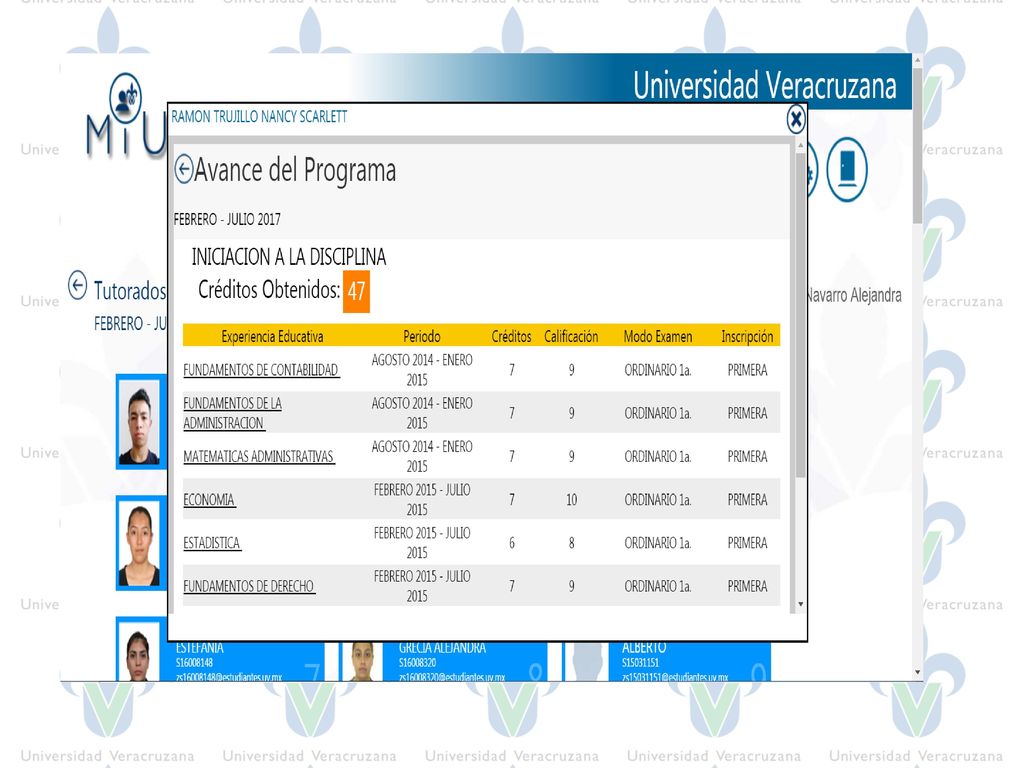Image resolution: width=1024 pixels, height=768 pixels.
Task: Click FEBRERO - JULIO 2017 period label
Action: point(227,219)
